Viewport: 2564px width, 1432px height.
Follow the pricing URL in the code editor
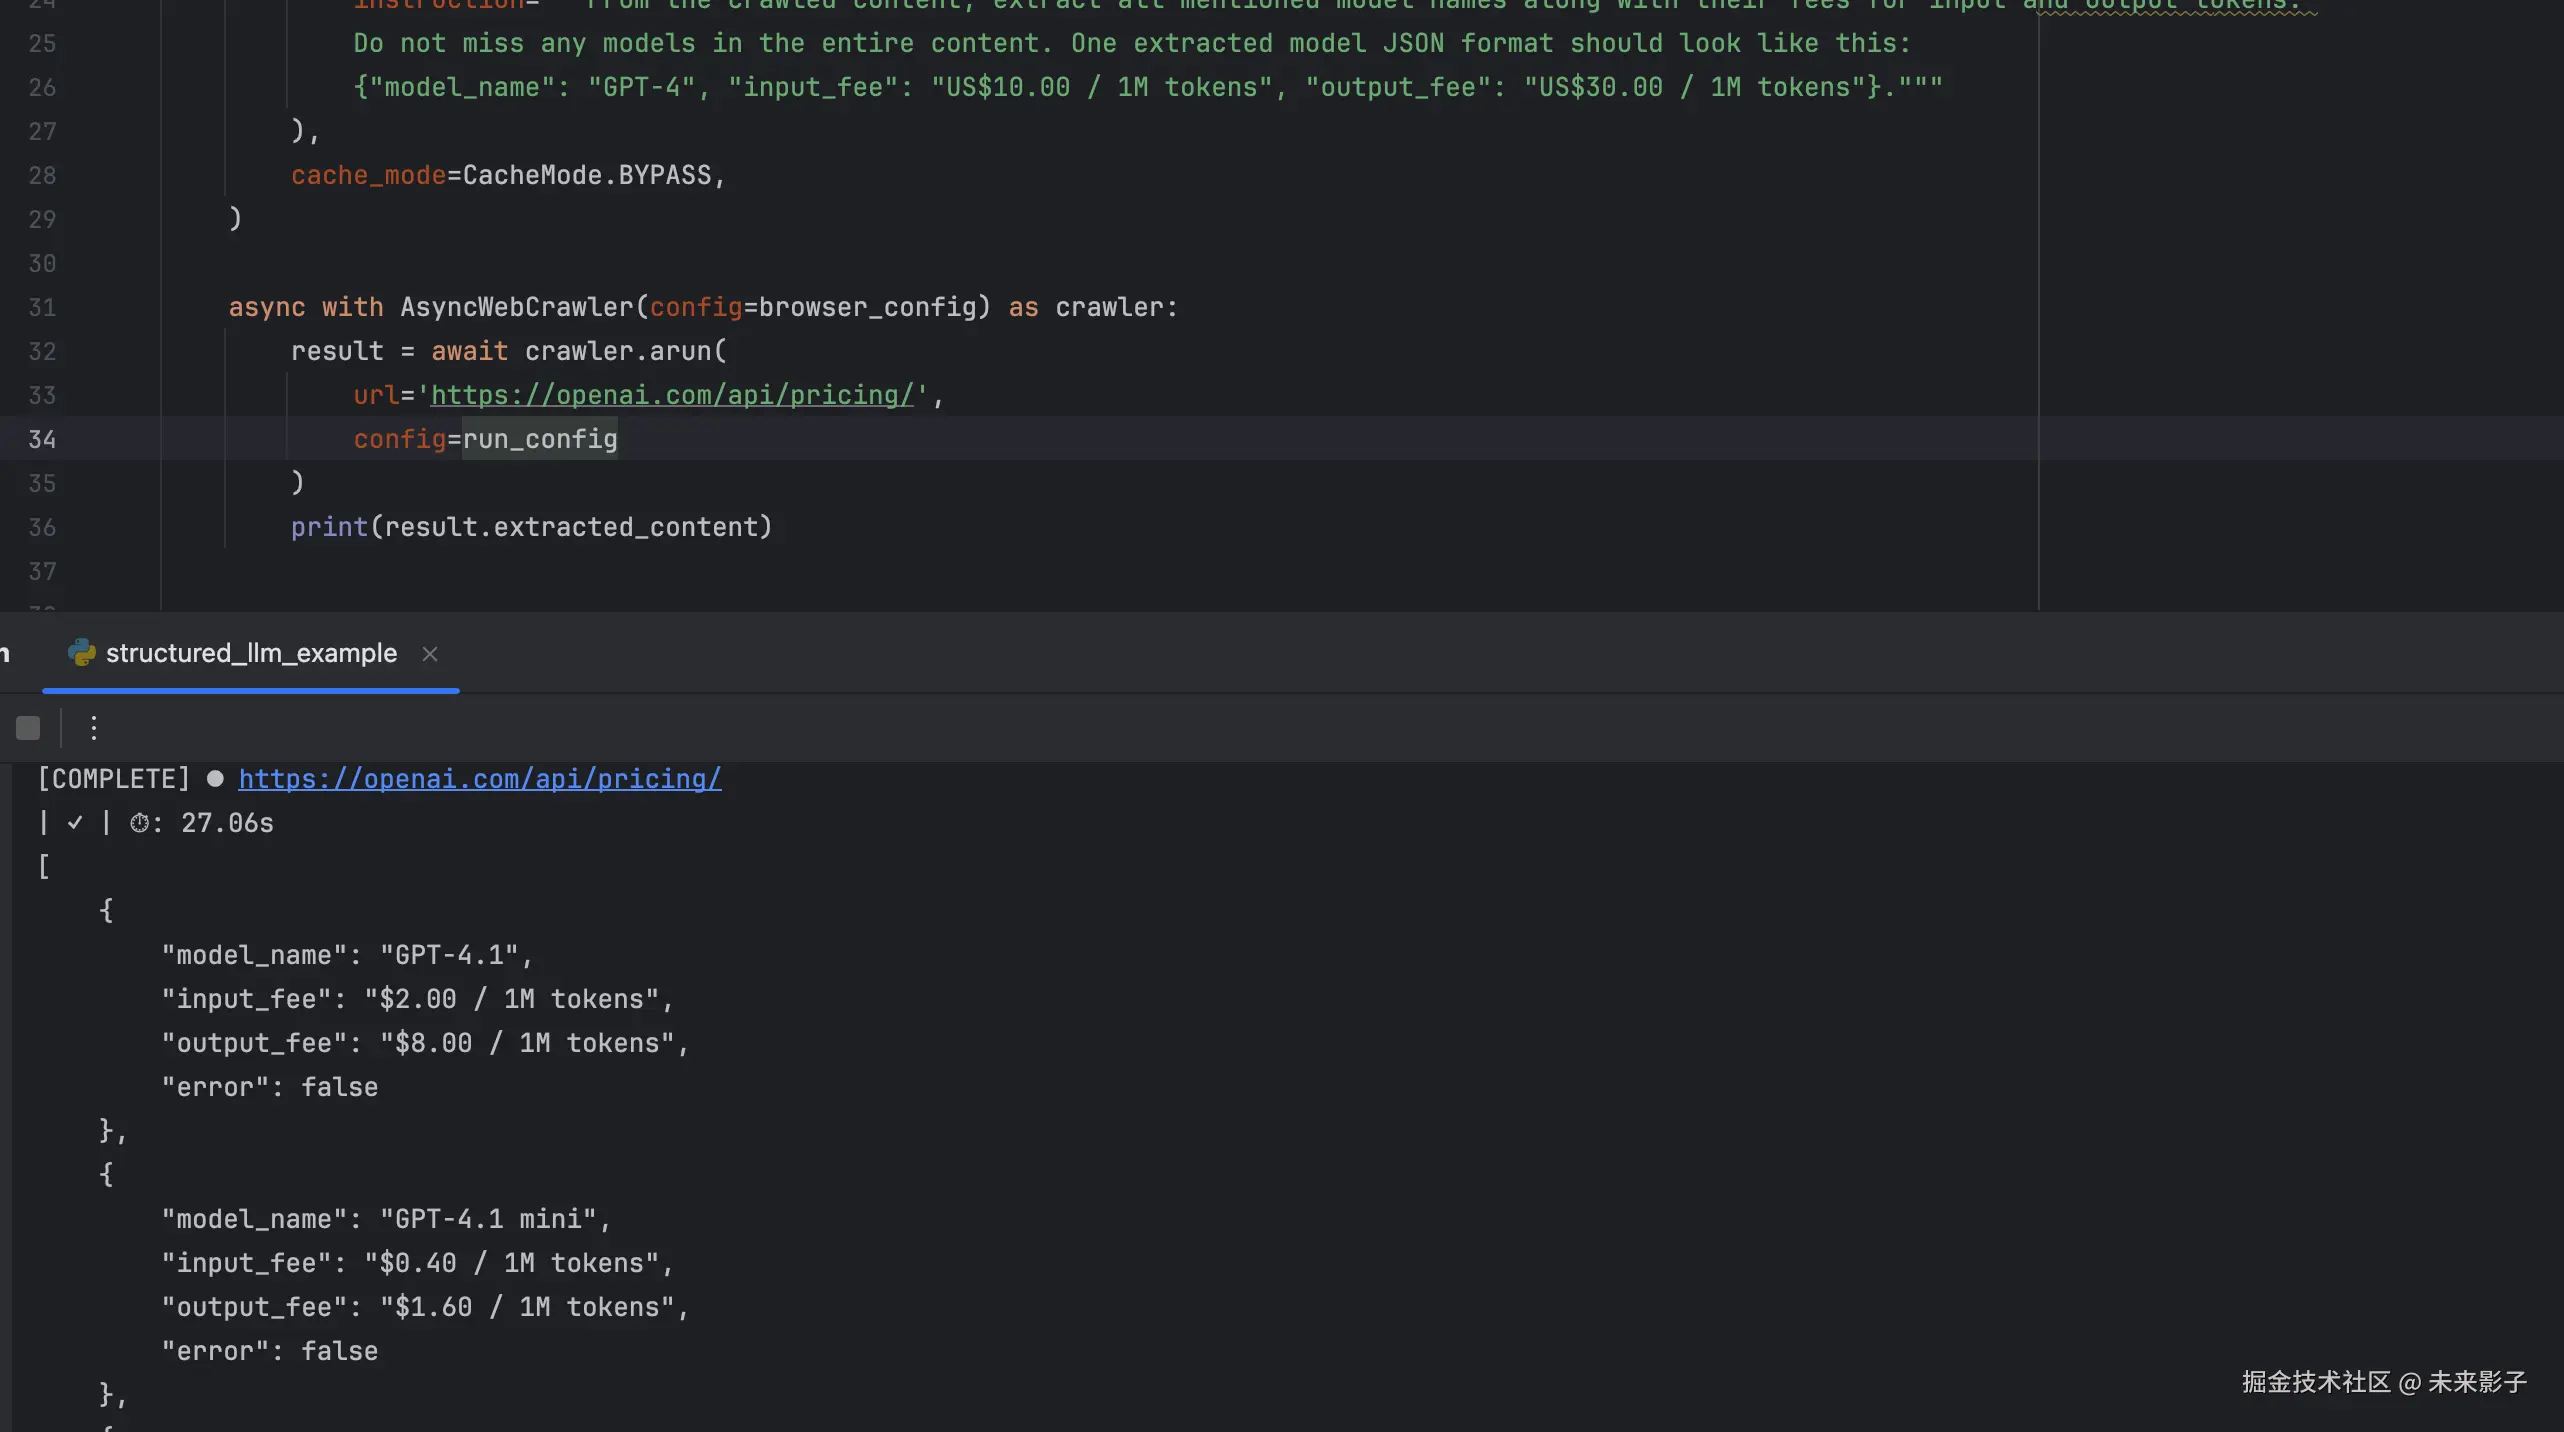click(x=671, y=395)
